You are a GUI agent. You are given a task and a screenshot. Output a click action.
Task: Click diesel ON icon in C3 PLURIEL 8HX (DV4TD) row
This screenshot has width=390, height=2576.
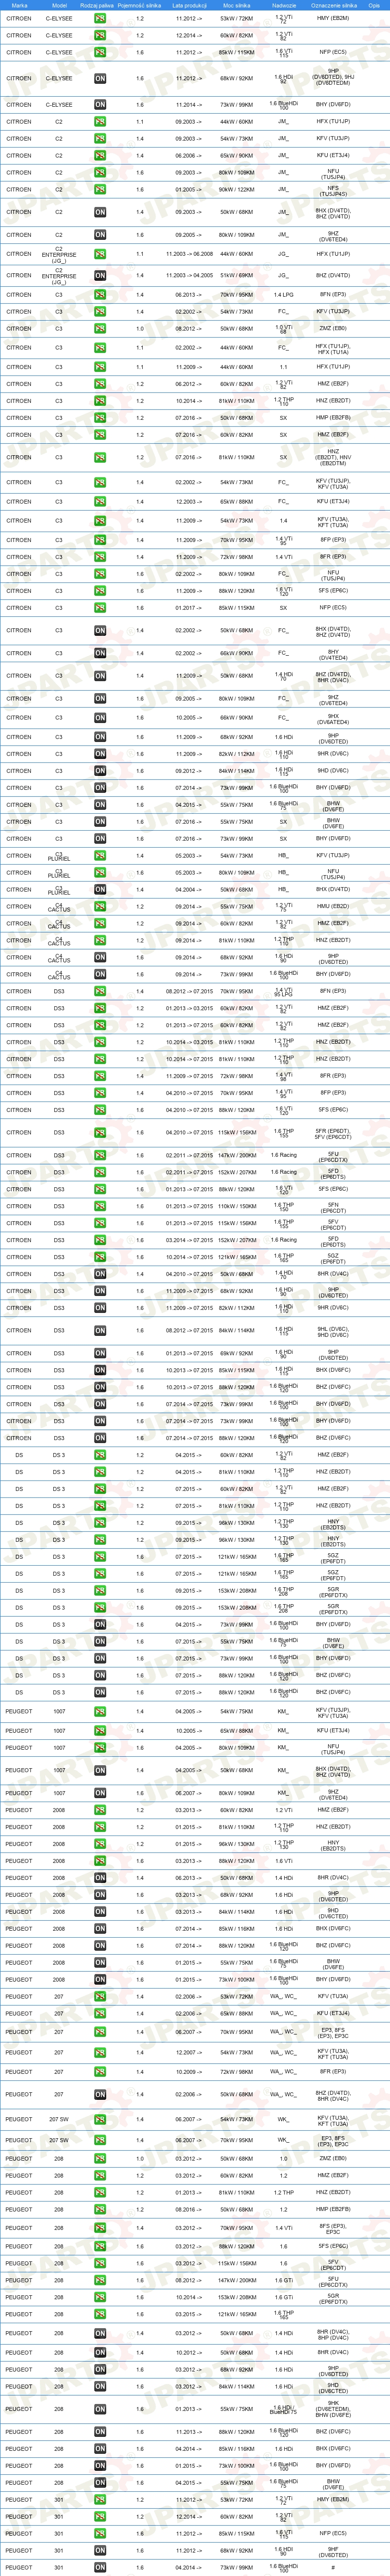[100, 889]
